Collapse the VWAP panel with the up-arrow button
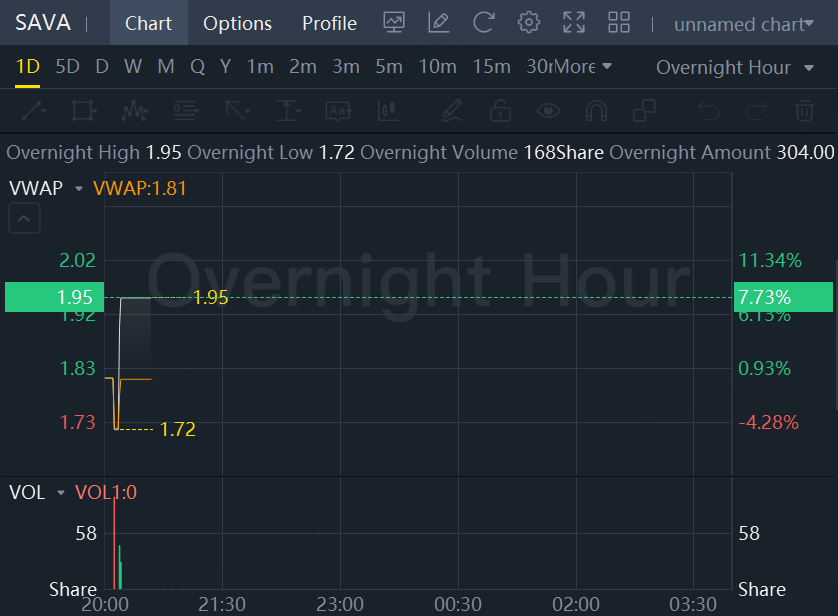The image size is (838, 616). click(25, 217)
